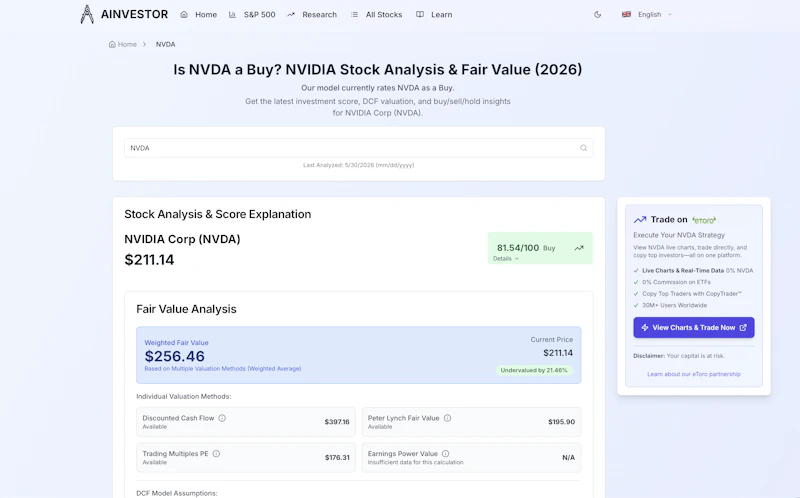Click the search magnifier icon
The width and height of the screenshot is (800, 498).
point(584,148)
